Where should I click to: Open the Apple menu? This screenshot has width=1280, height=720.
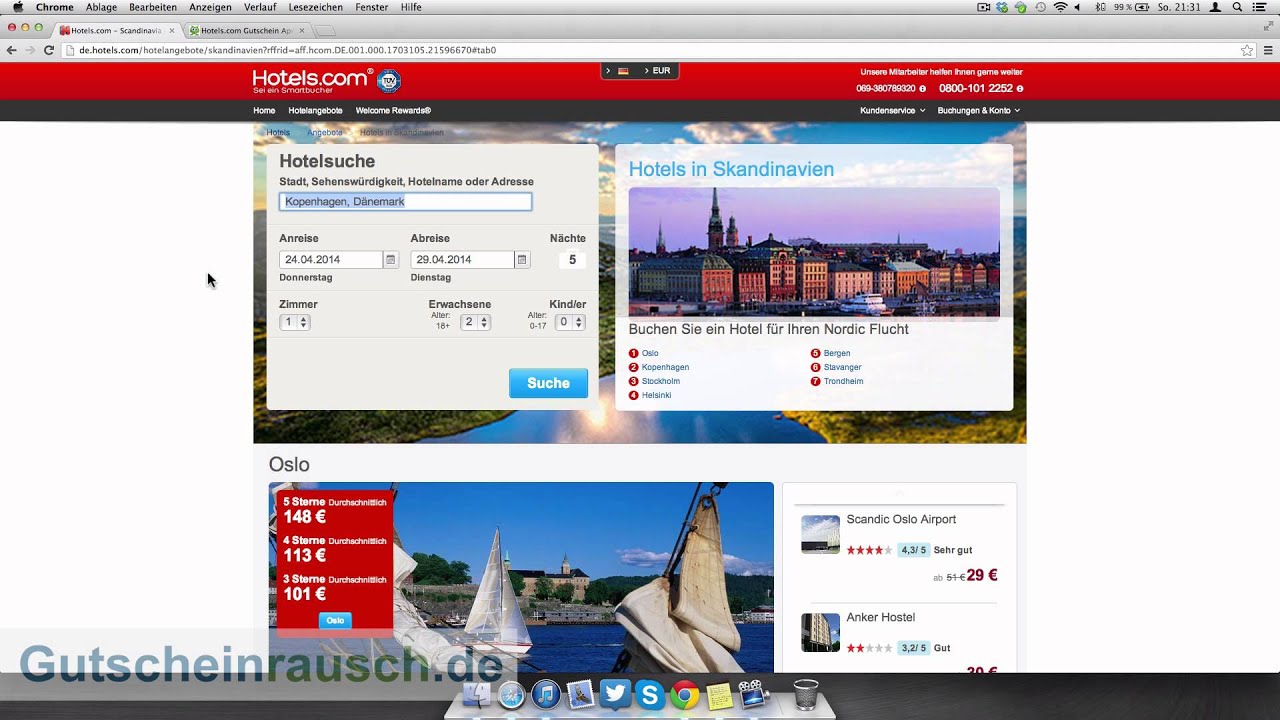point(17,7)
